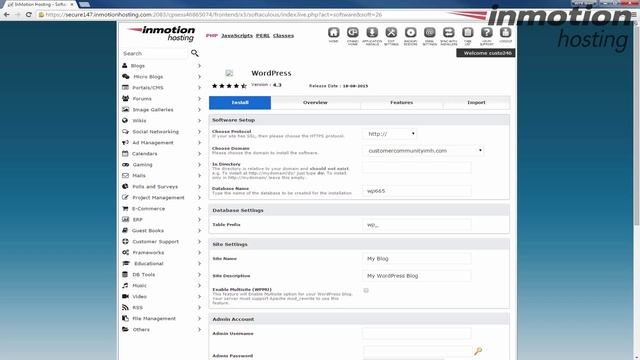The image size is (640, 360).
Task: Click the Image Galleries picture icon
Action: tap(125, 109)
